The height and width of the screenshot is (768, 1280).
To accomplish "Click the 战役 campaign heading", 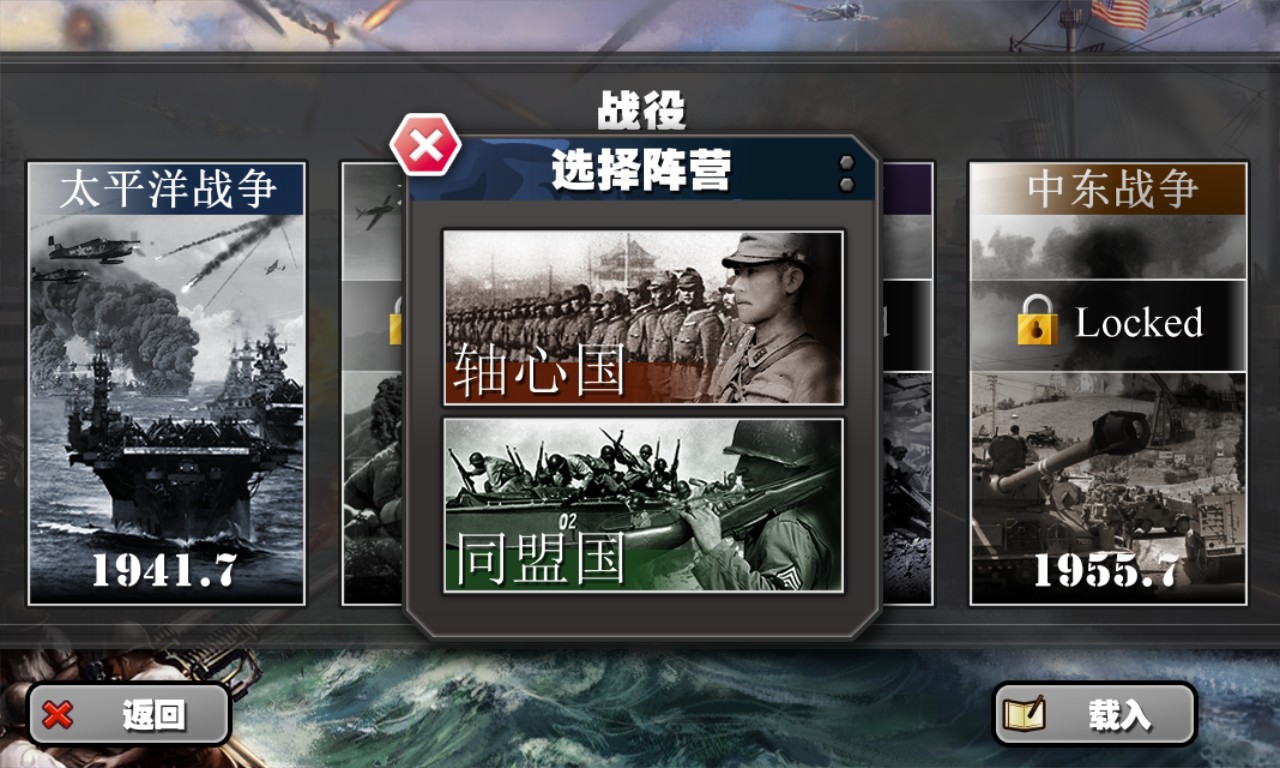I will pyautogui.click(x=641, y=112).
